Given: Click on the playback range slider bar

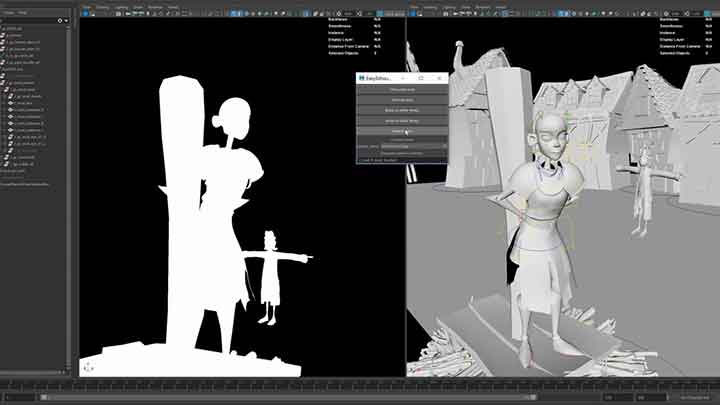Looking at the screenshot, I should coord(360,397).
